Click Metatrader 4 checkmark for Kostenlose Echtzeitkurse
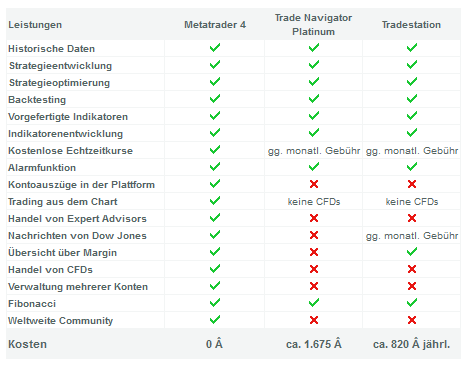 click(215, 150)
